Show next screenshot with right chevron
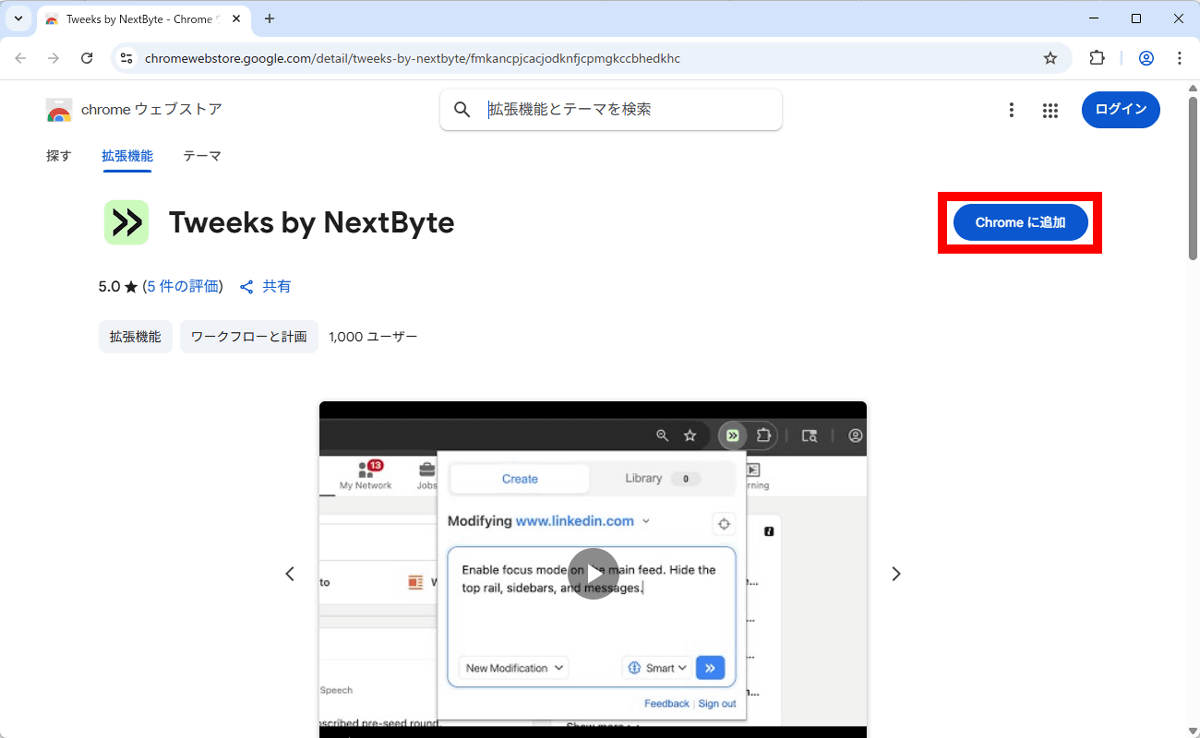Viewport: 1200px width, 738px height. point(896,574)
